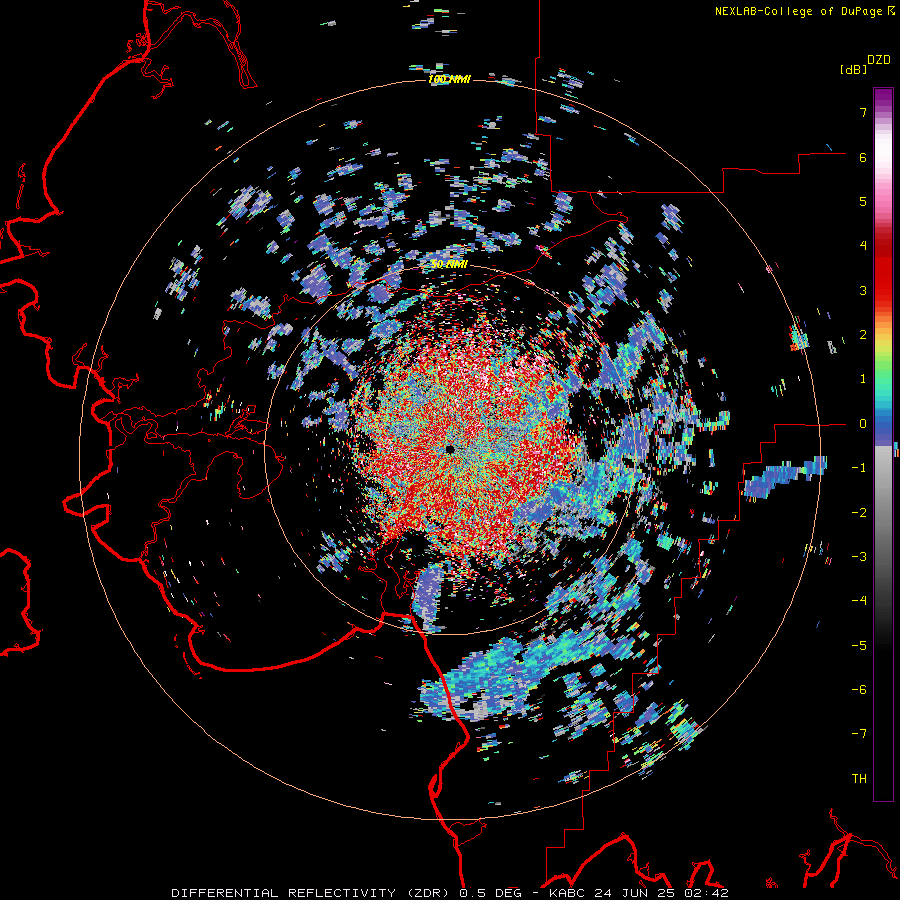Screen dimensions: 900x900
Task: Click the DZD legend title
Action: (879, 60)
